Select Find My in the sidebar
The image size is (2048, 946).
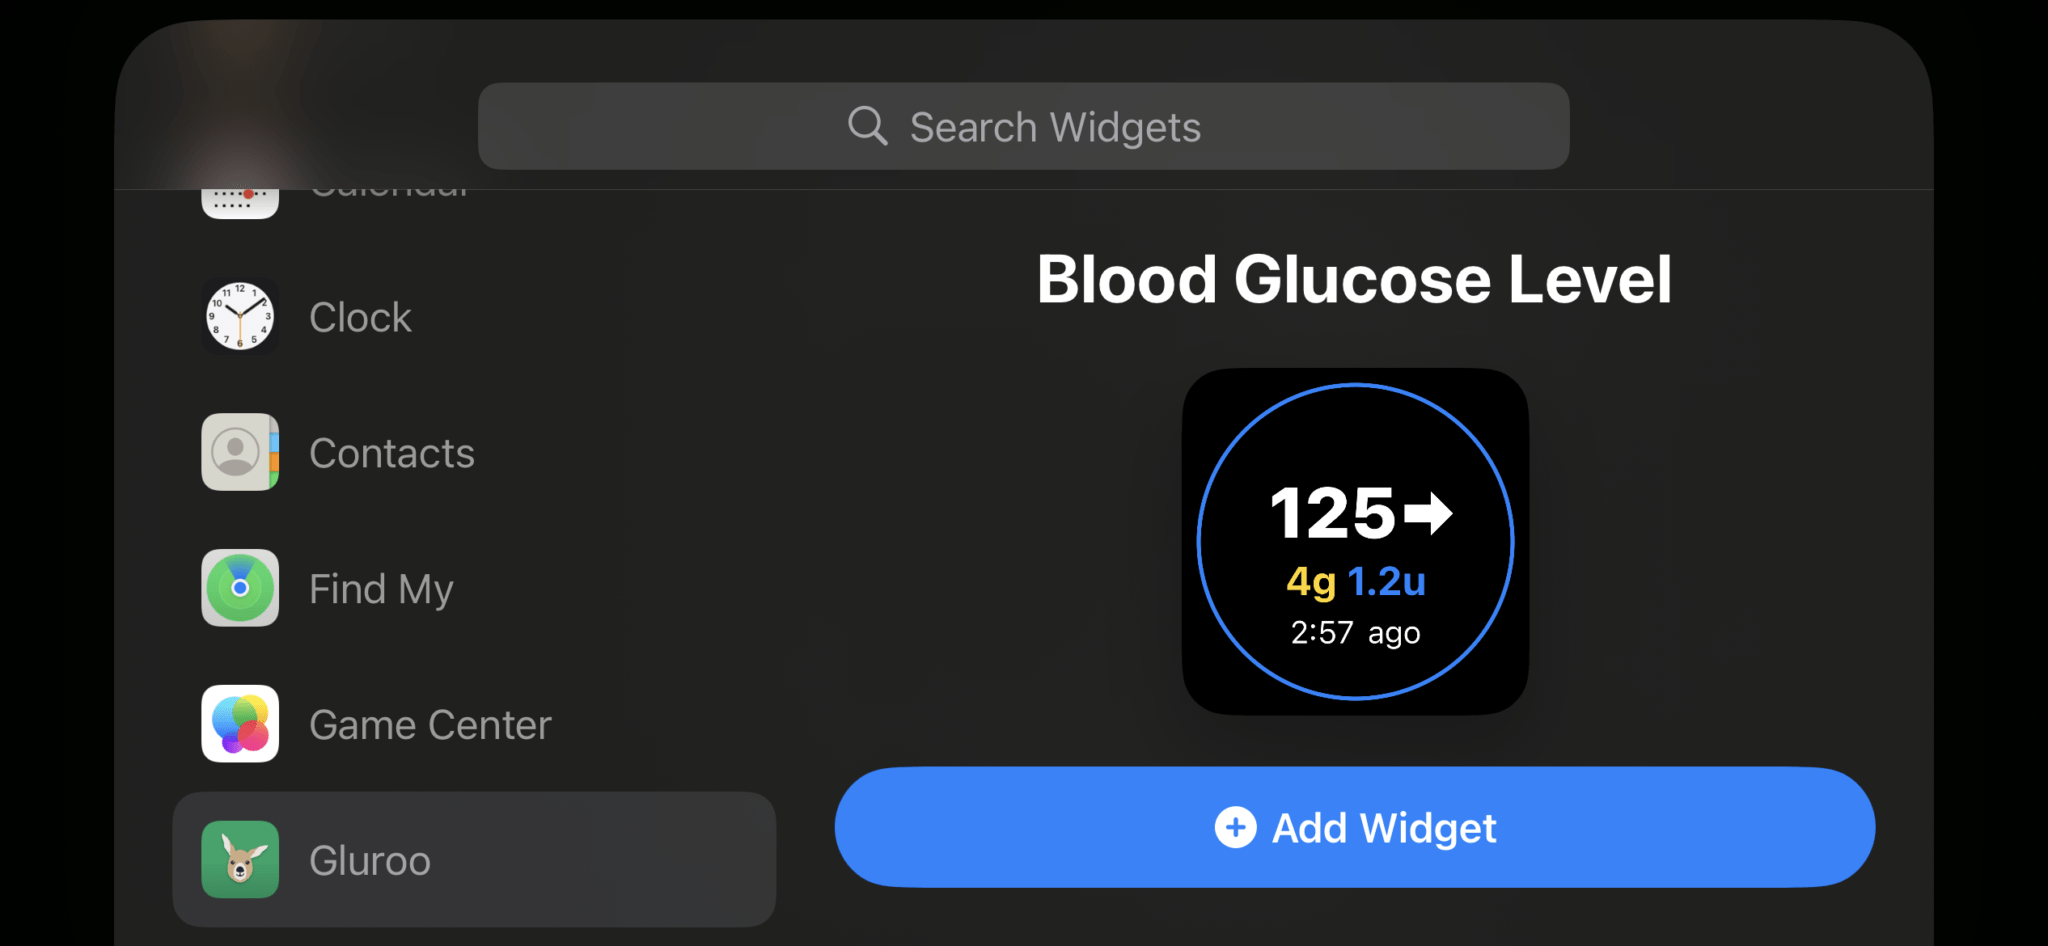tap(381, 588)
